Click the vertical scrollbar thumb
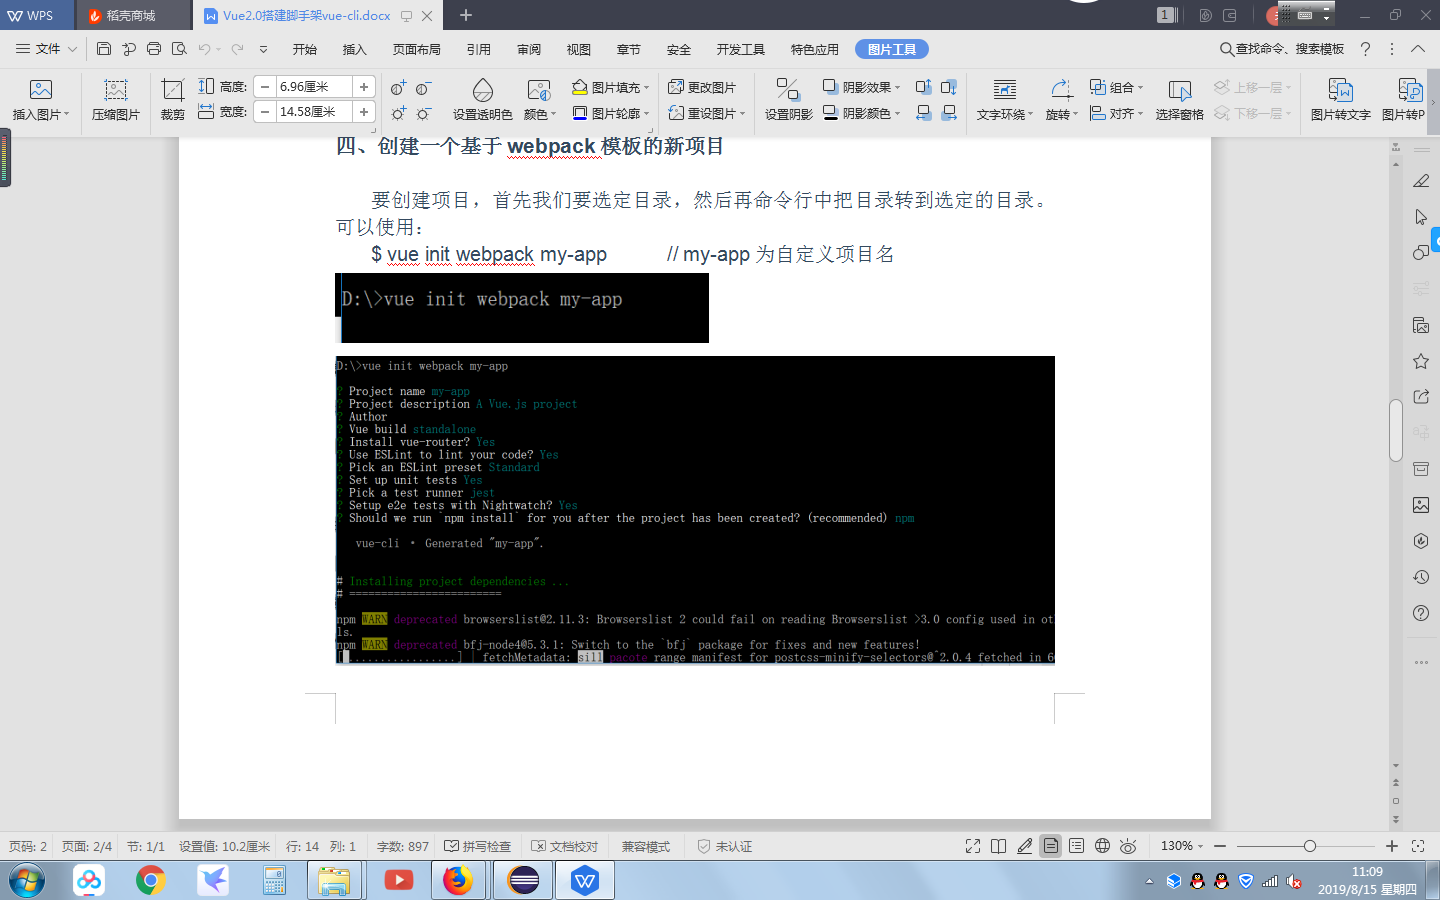 click(1396, 430)
